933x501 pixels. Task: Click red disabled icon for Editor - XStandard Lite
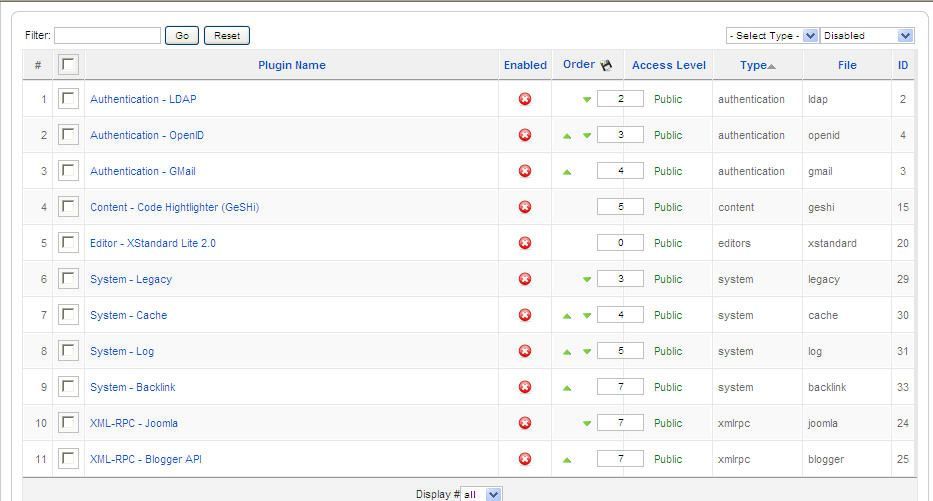tap(525, 243)
